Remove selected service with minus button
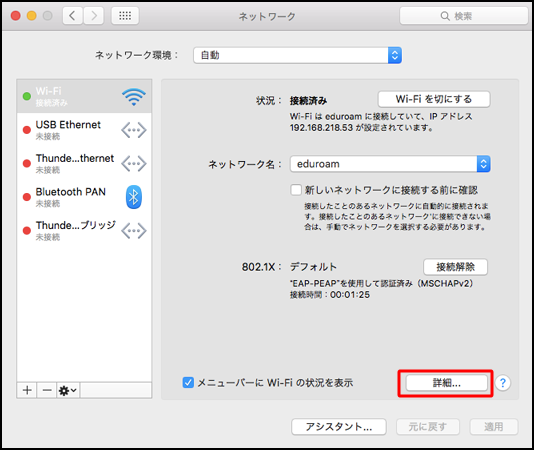Image resolution: width=534 pixels, height=450 pixels. (x=47, y=390)
